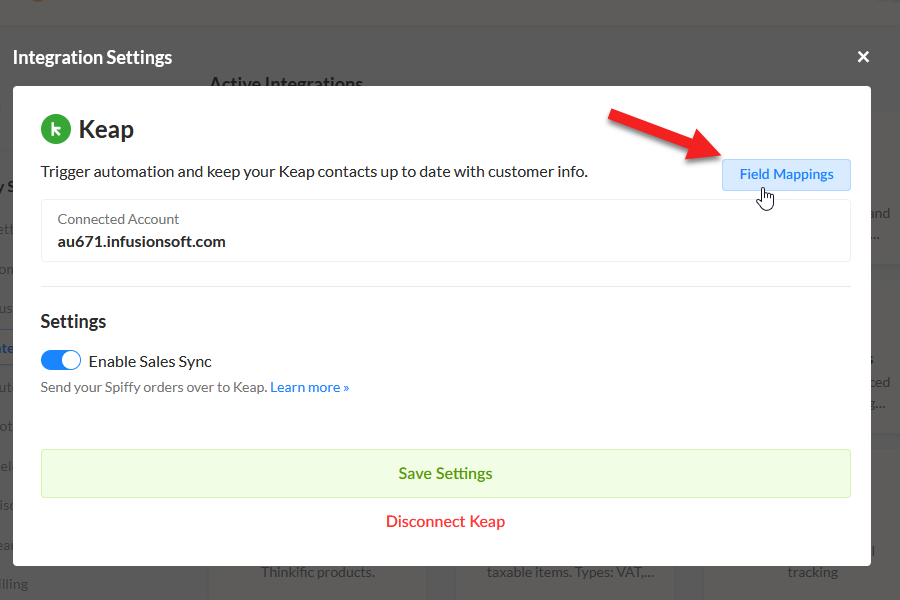Viewport: 900px width, 600px height.
Task: Click the Enable Sales Sync label
Action: pyautogui.click(x=150, y=362)
